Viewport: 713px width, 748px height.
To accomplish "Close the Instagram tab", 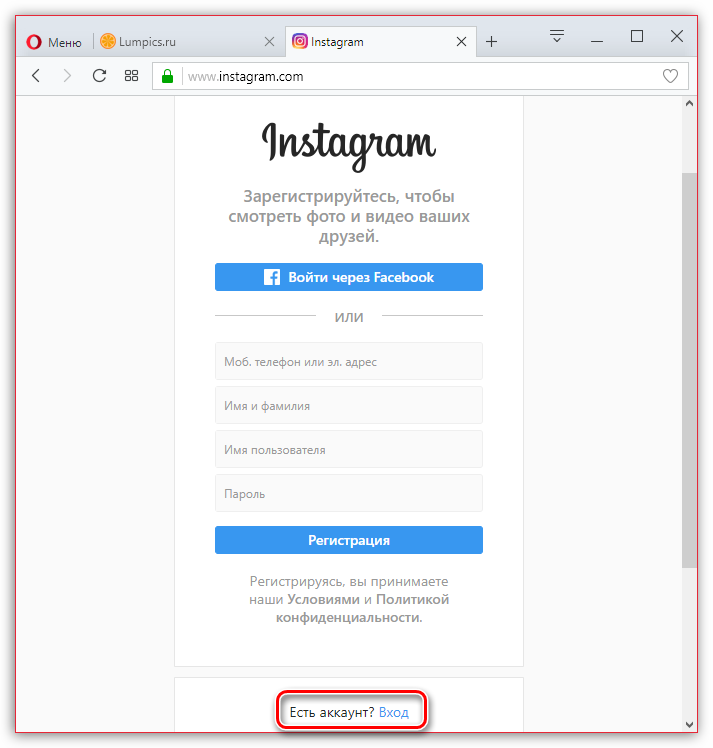I will [x=461, y=42].
